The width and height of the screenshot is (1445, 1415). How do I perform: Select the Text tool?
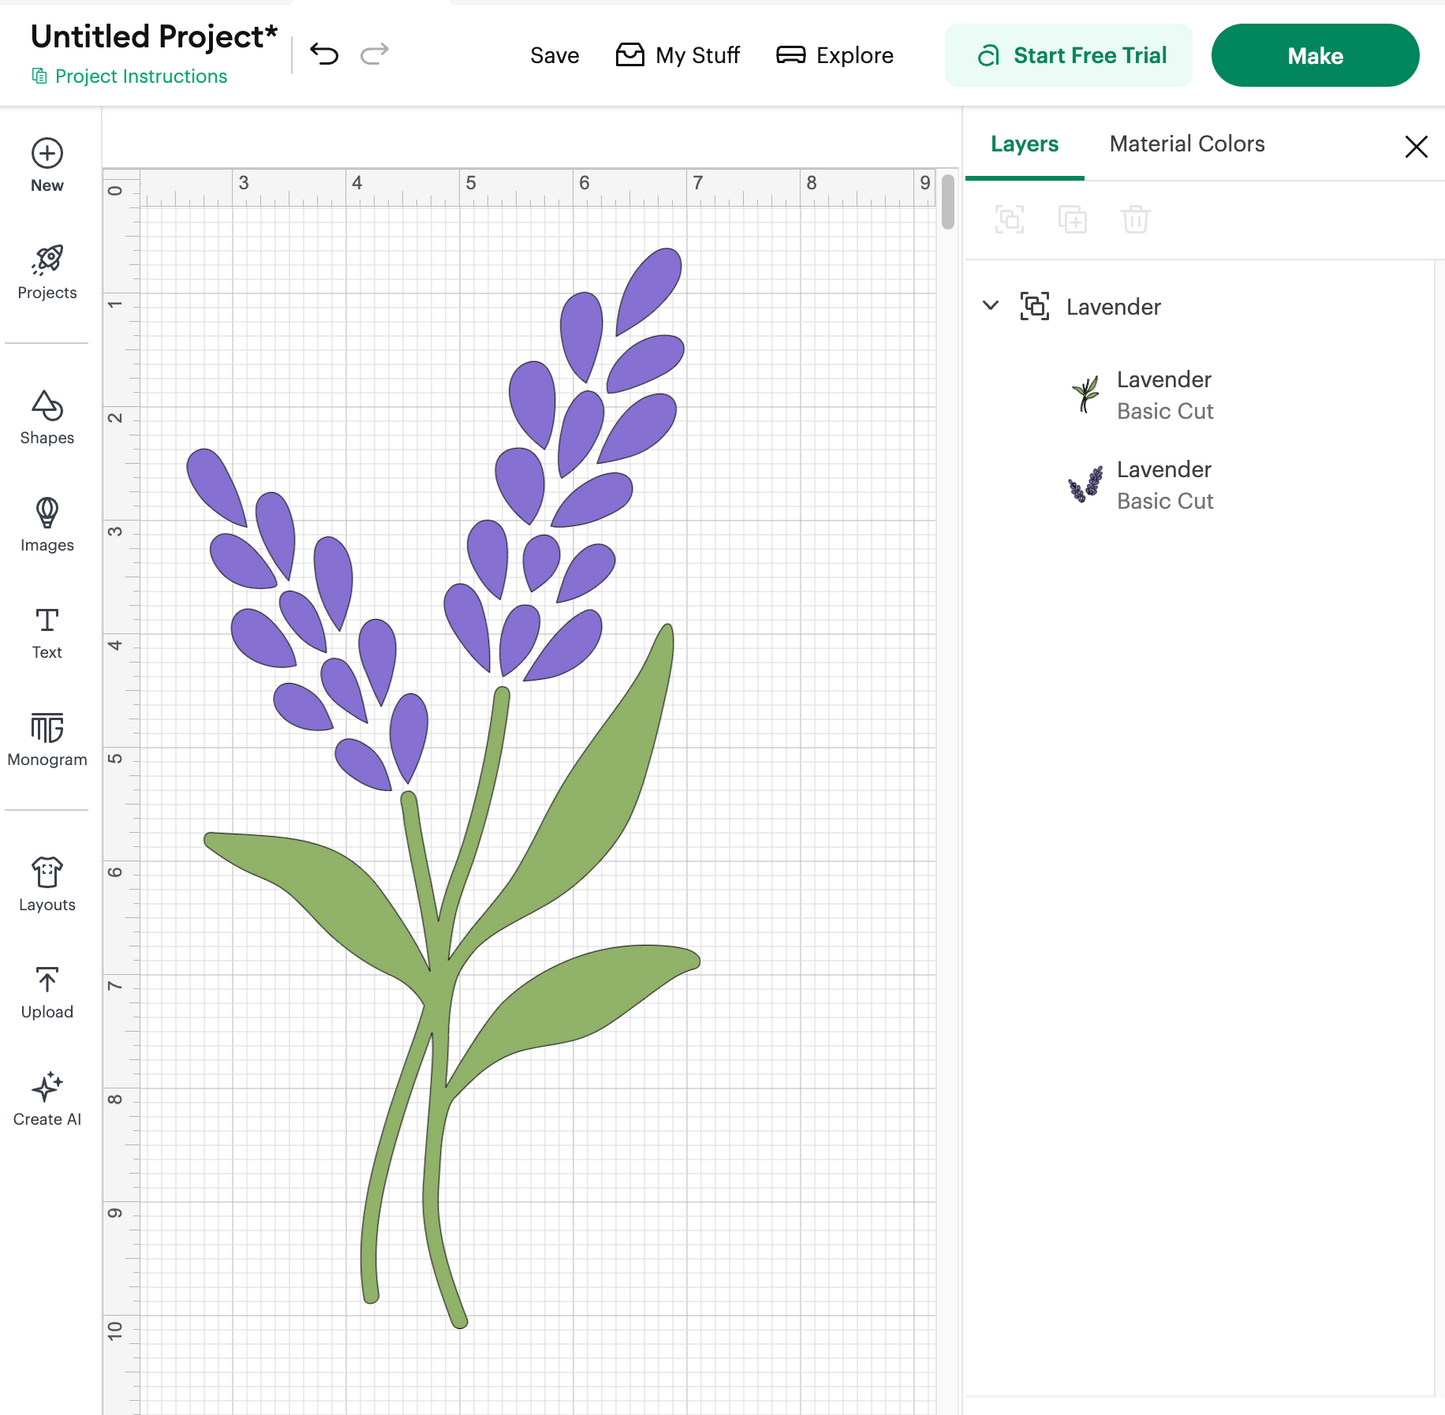[47, 632]
